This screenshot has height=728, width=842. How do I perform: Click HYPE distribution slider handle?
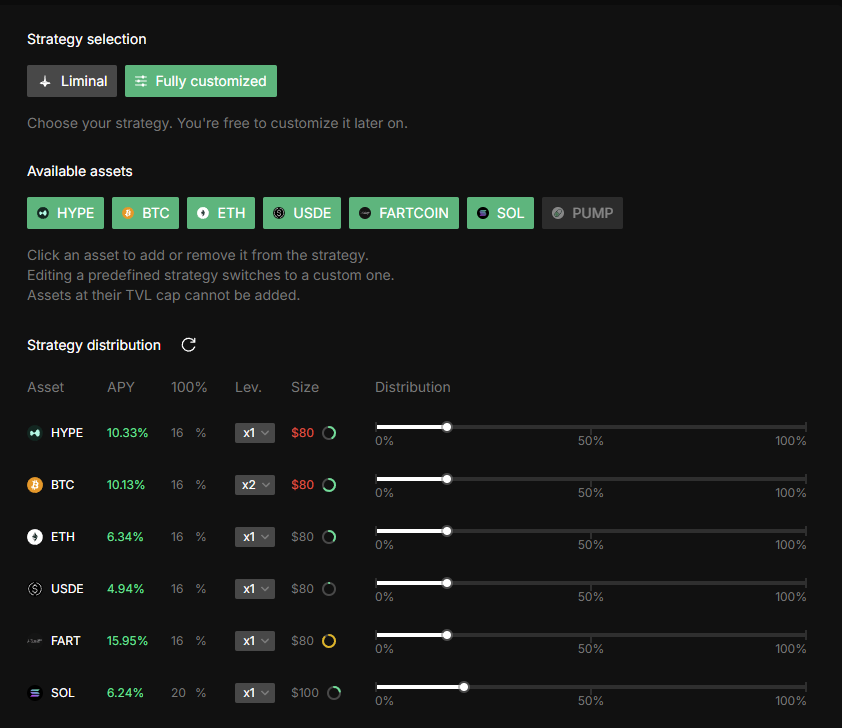(x=447, y=427)
